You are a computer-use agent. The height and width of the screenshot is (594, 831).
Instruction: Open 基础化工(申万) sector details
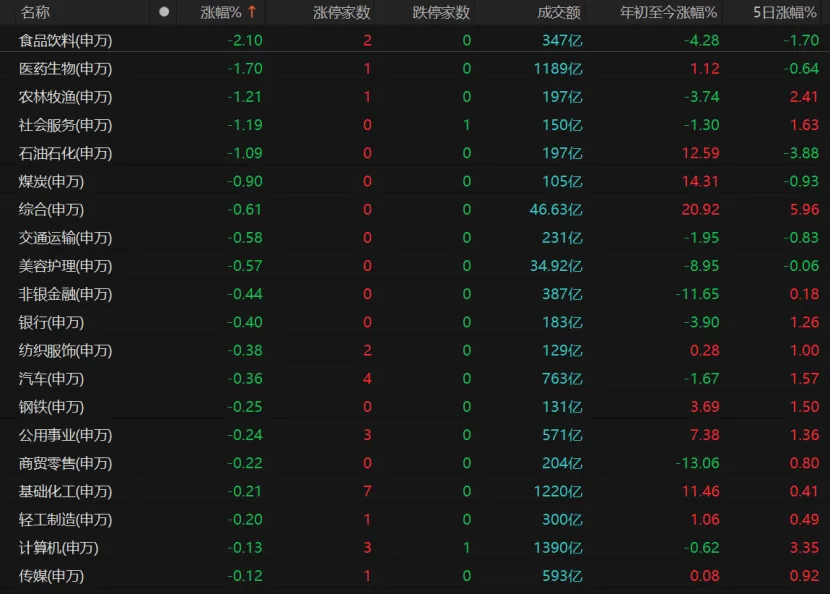point(66,491)
